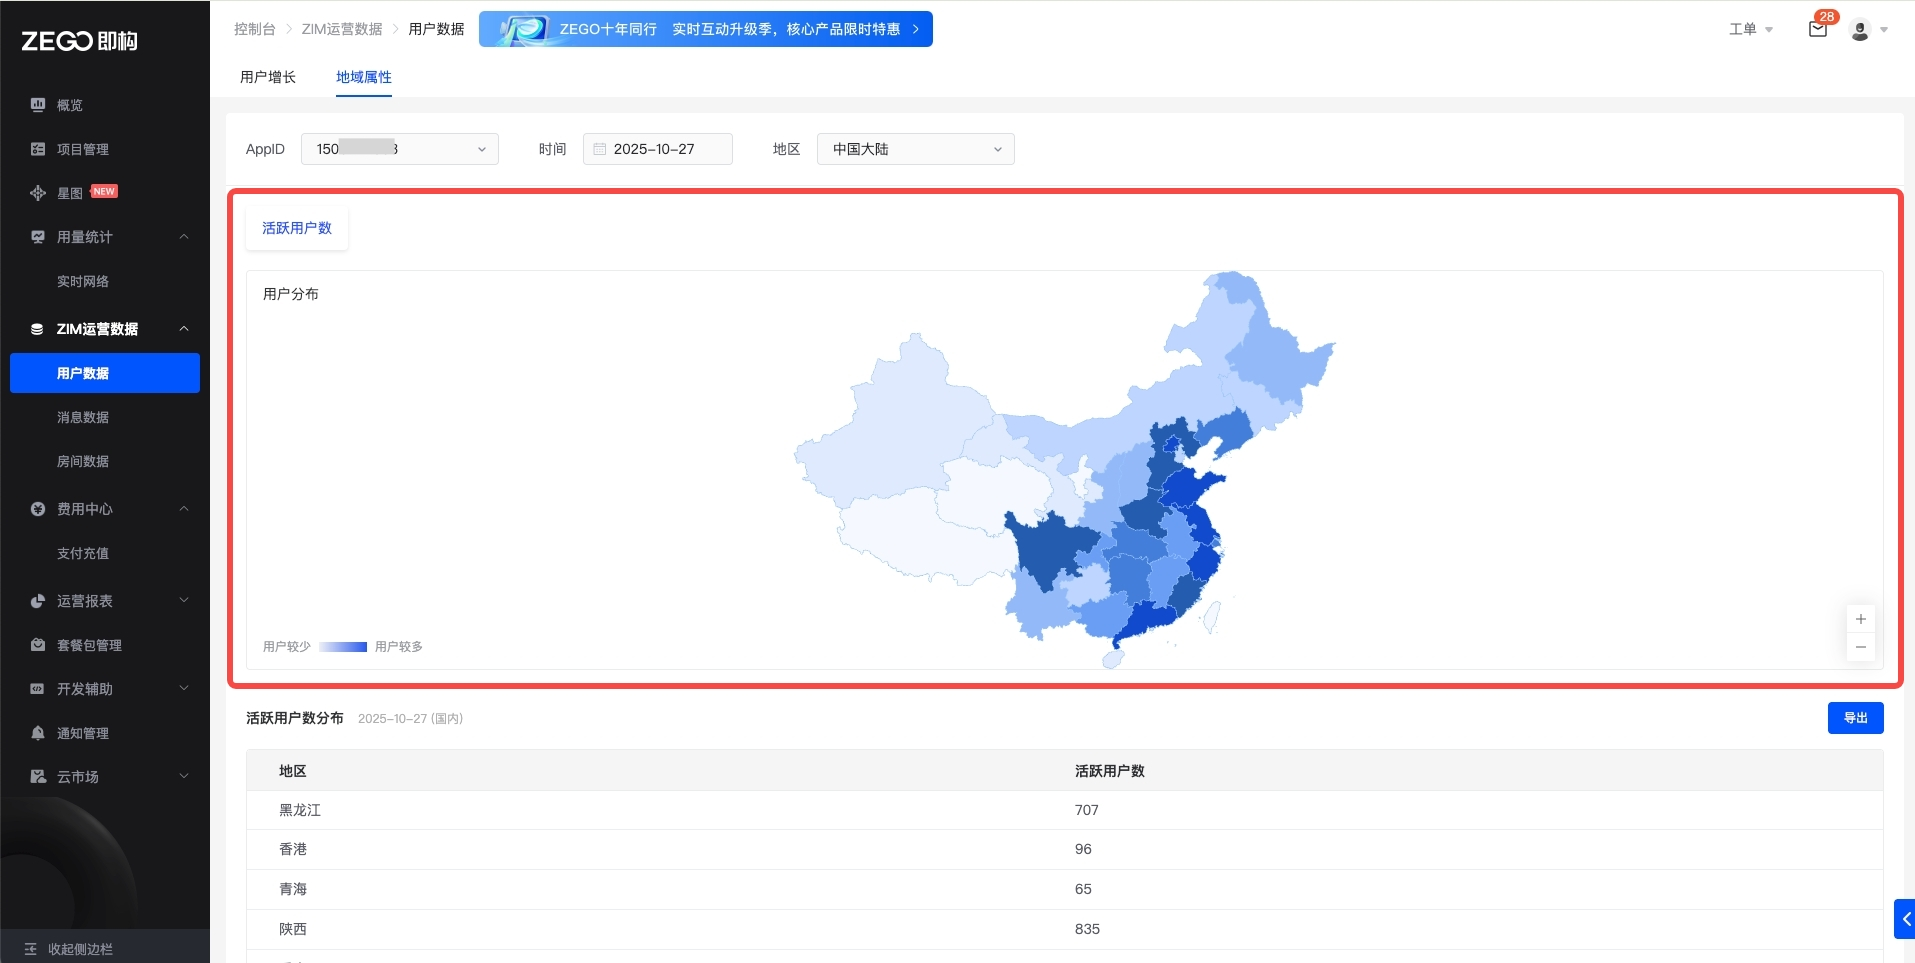Select 消息数据 in the sidebar
Screen dimensions: 1915x963
pyautogui.click(x=83, y=417)
